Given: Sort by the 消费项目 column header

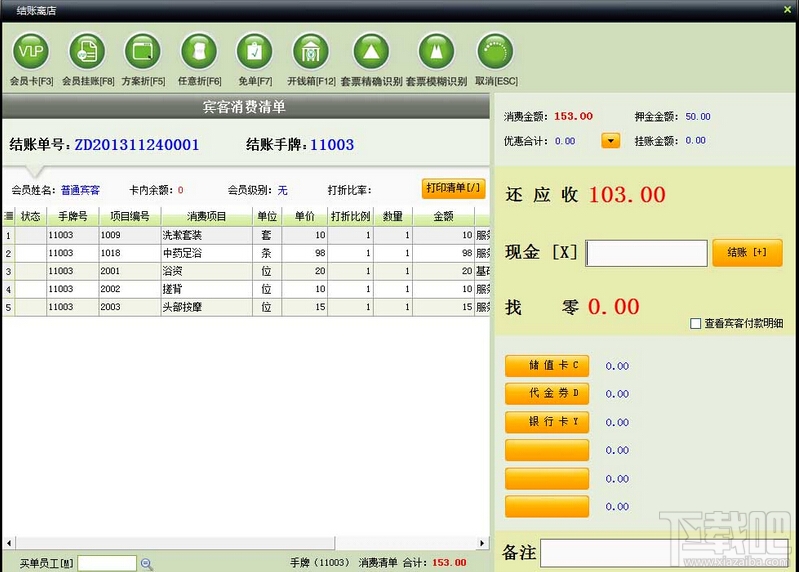Looking at the screenshot, I should coord(206,216).
